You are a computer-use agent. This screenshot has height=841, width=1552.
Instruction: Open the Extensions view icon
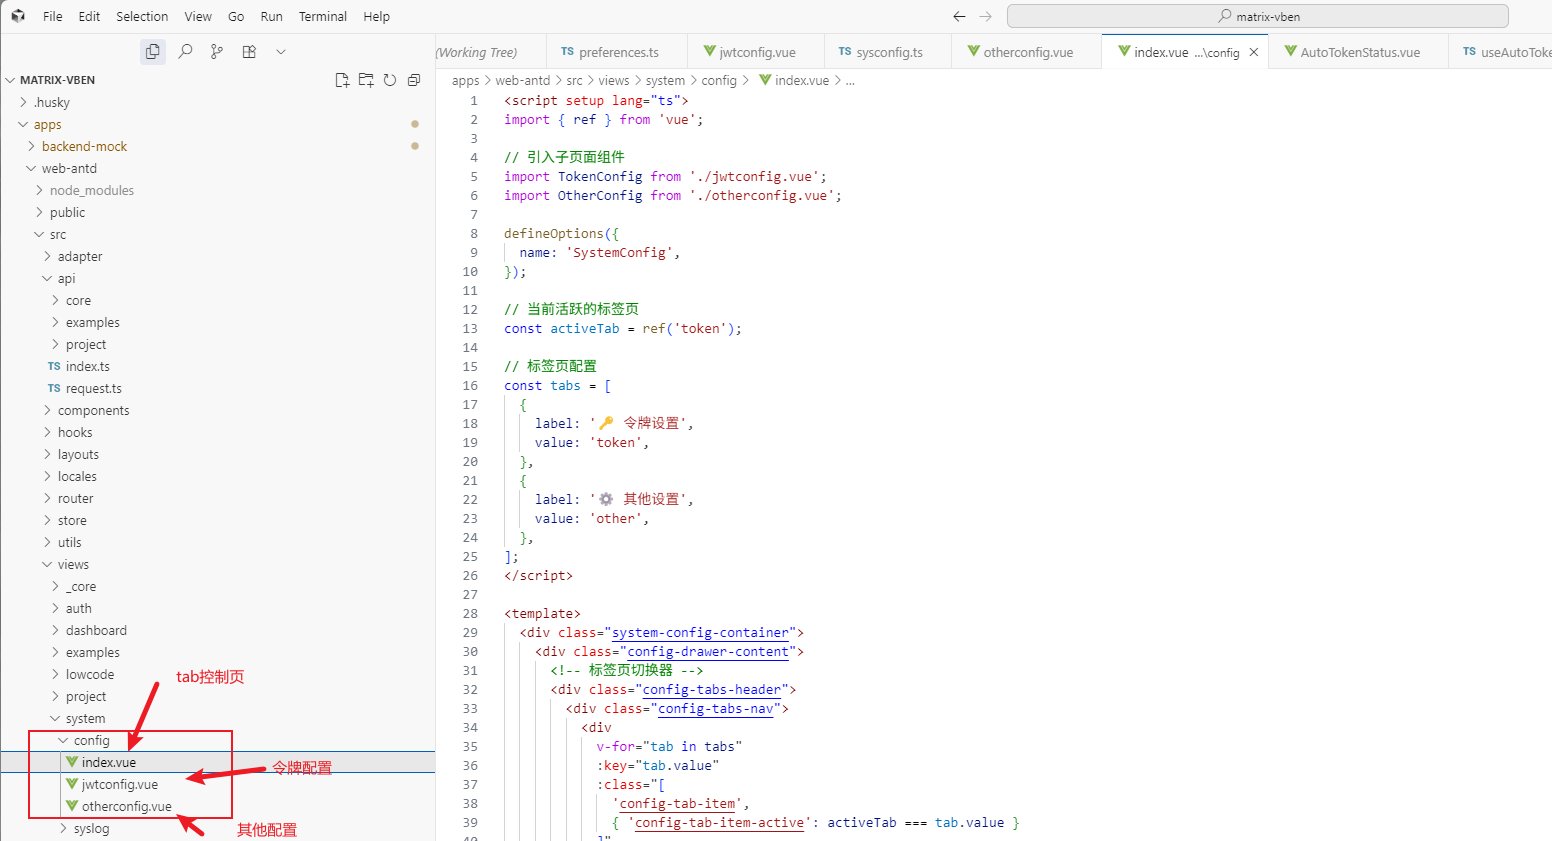click(x=249, y=51)
